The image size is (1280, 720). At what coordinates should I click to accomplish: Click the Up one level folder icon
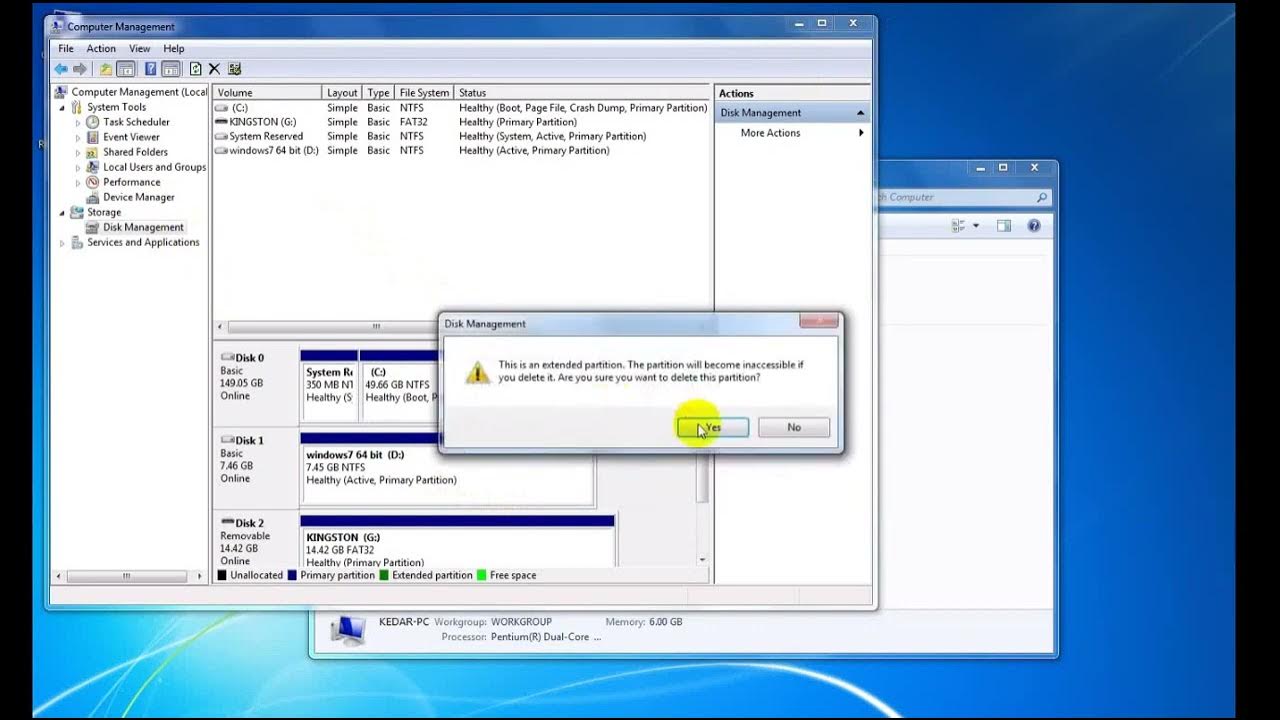[106, 69]
